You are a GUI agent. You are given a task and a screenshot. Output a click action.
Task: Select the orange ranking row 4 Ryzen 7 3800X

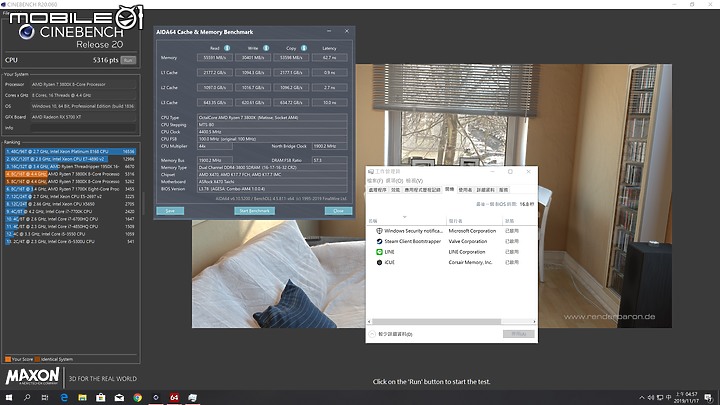coord(70,174)
